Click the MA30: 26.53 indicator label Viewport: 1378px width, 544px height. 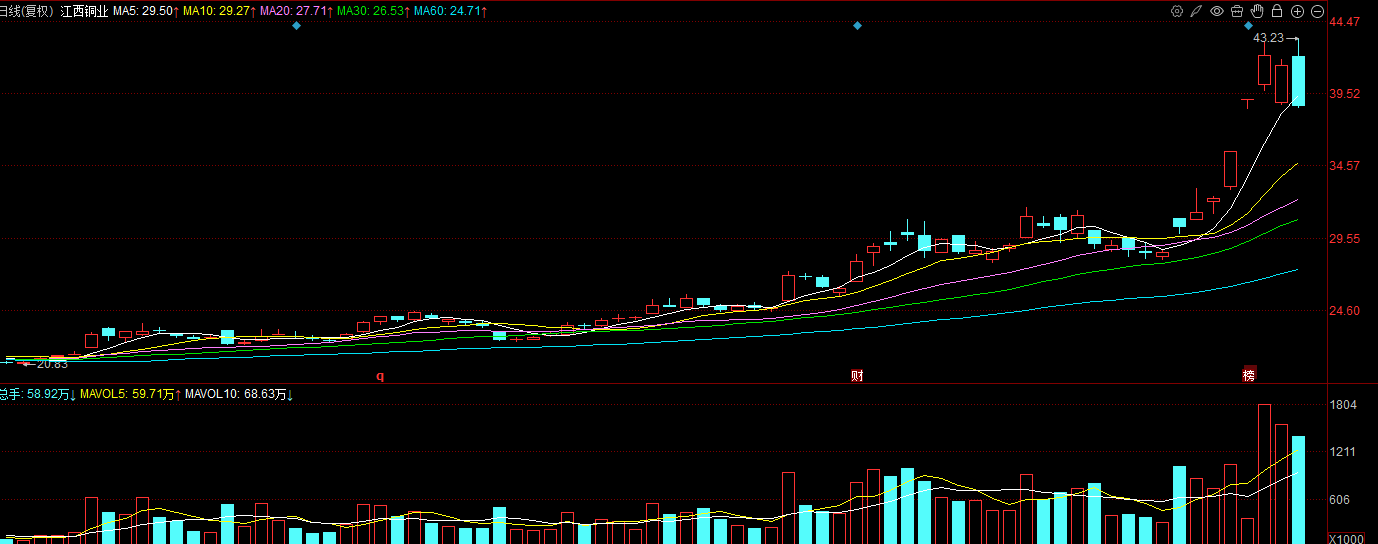click(x=374, y=11)
